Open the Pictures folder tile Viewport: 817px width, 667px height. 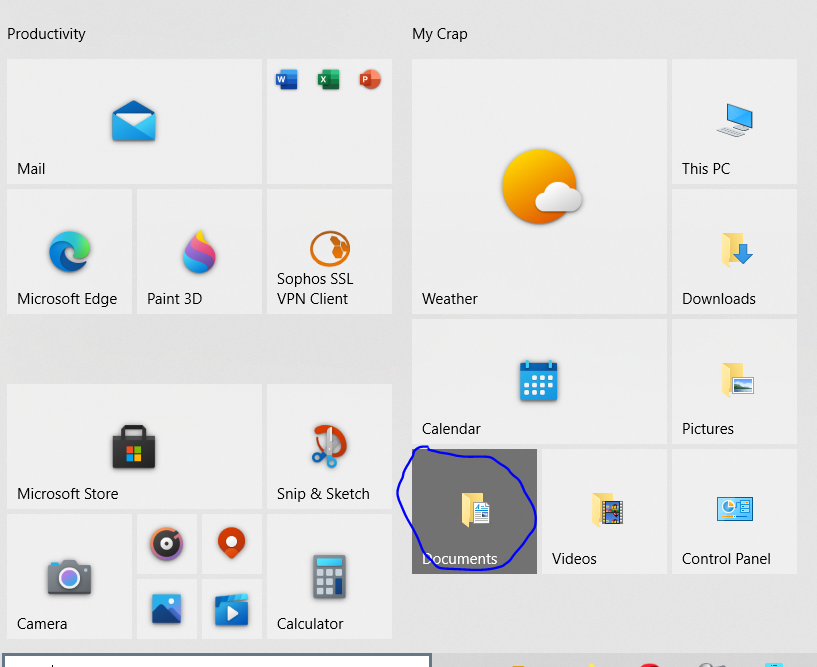(734, 381)
